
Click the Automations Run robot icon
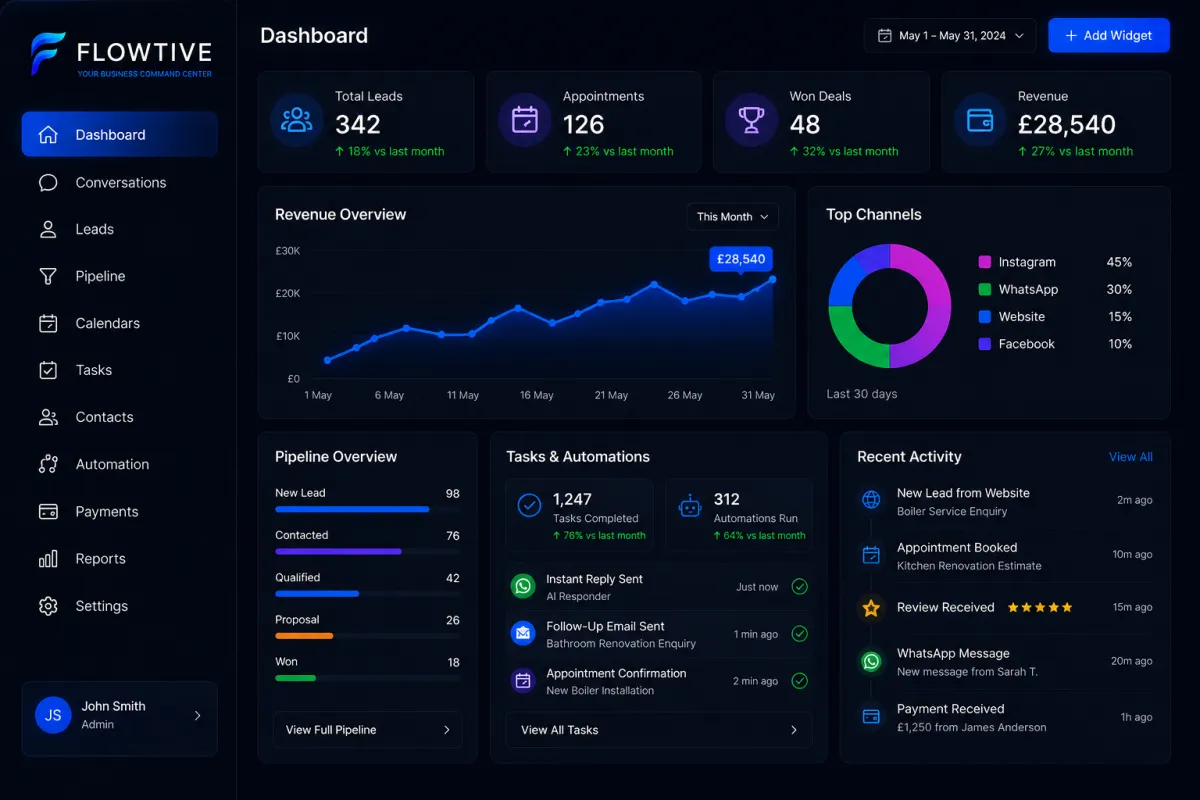point(690,506)
